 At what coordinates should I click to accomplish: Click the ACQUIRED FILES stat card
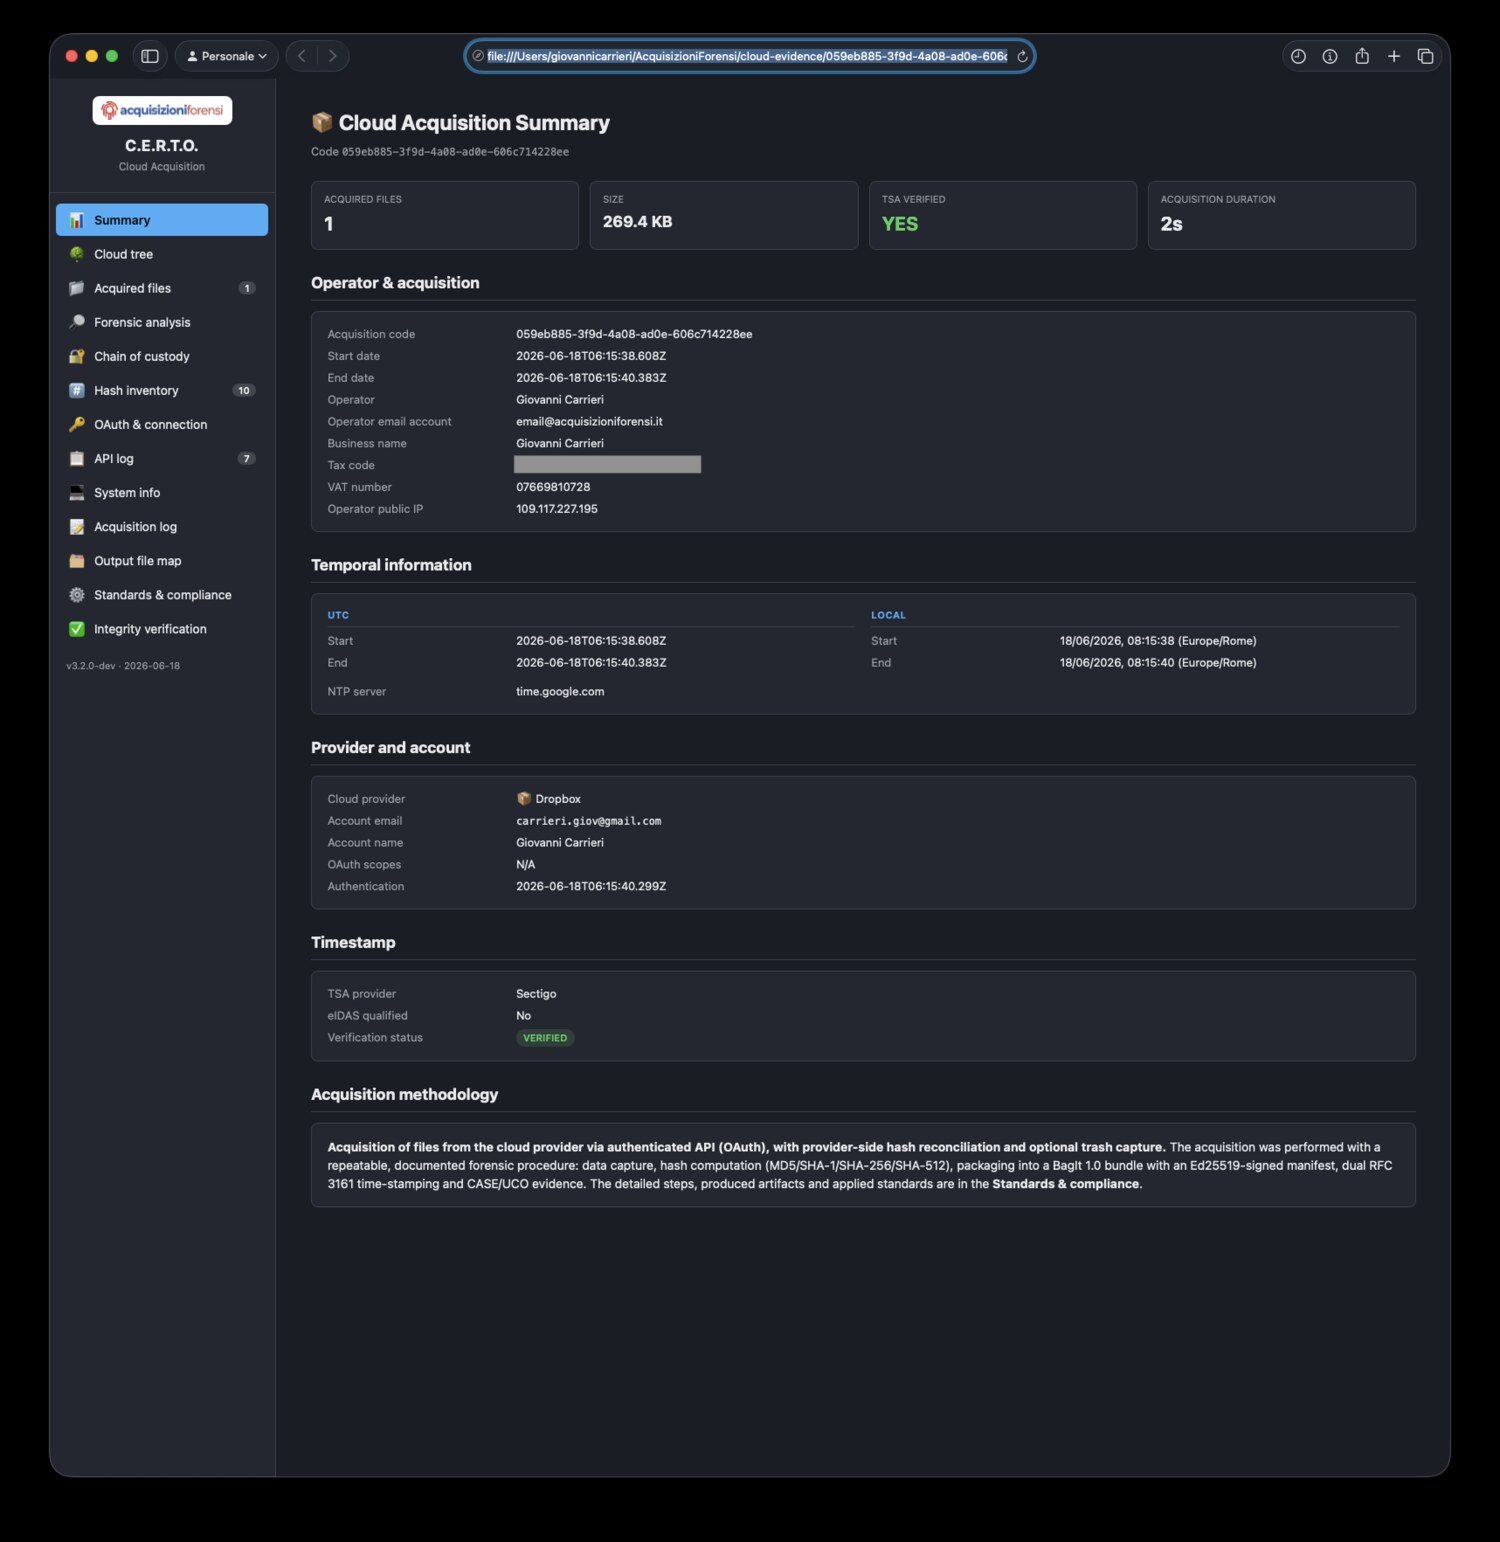tap(445, 215)
